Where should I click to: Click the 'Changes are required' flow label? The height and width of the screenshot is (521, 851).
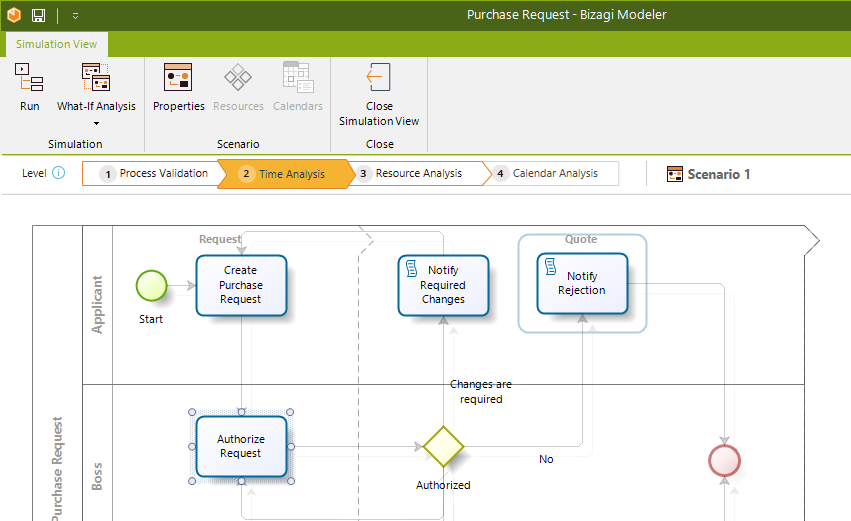point(481,392)
